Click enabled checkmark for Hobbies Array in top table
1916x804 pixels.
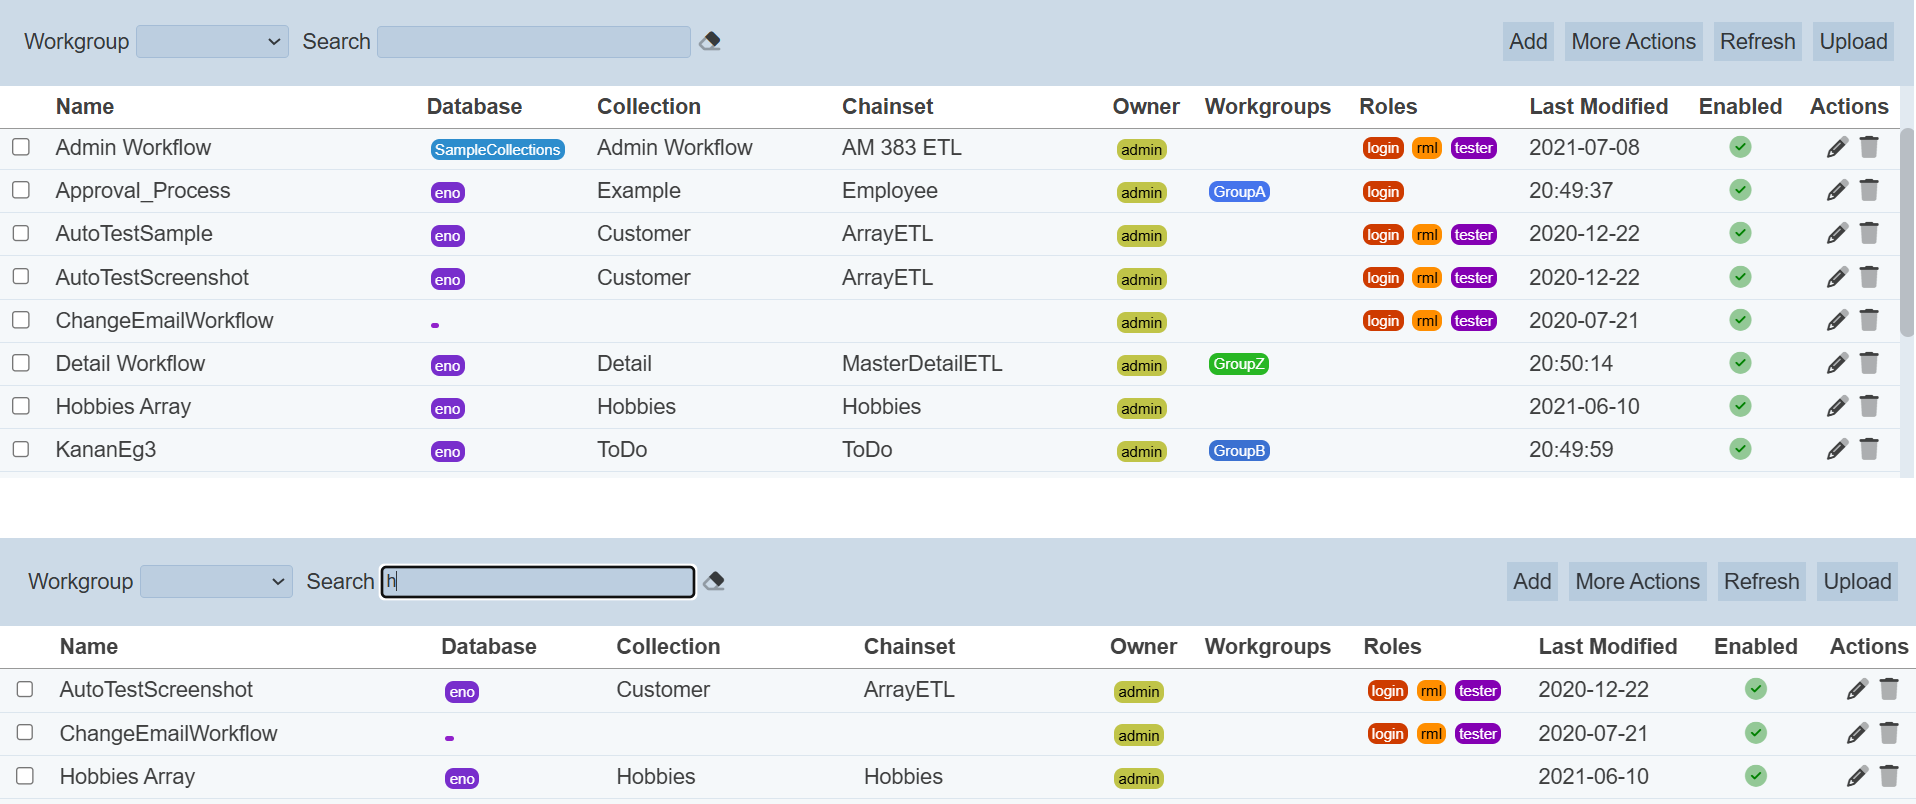coord(1740,406)
